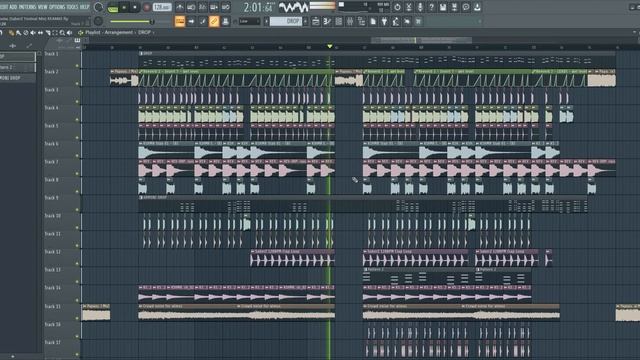Click the speech bubble toolbar icon
640x360 pixels.
click(x=466, y=7)
